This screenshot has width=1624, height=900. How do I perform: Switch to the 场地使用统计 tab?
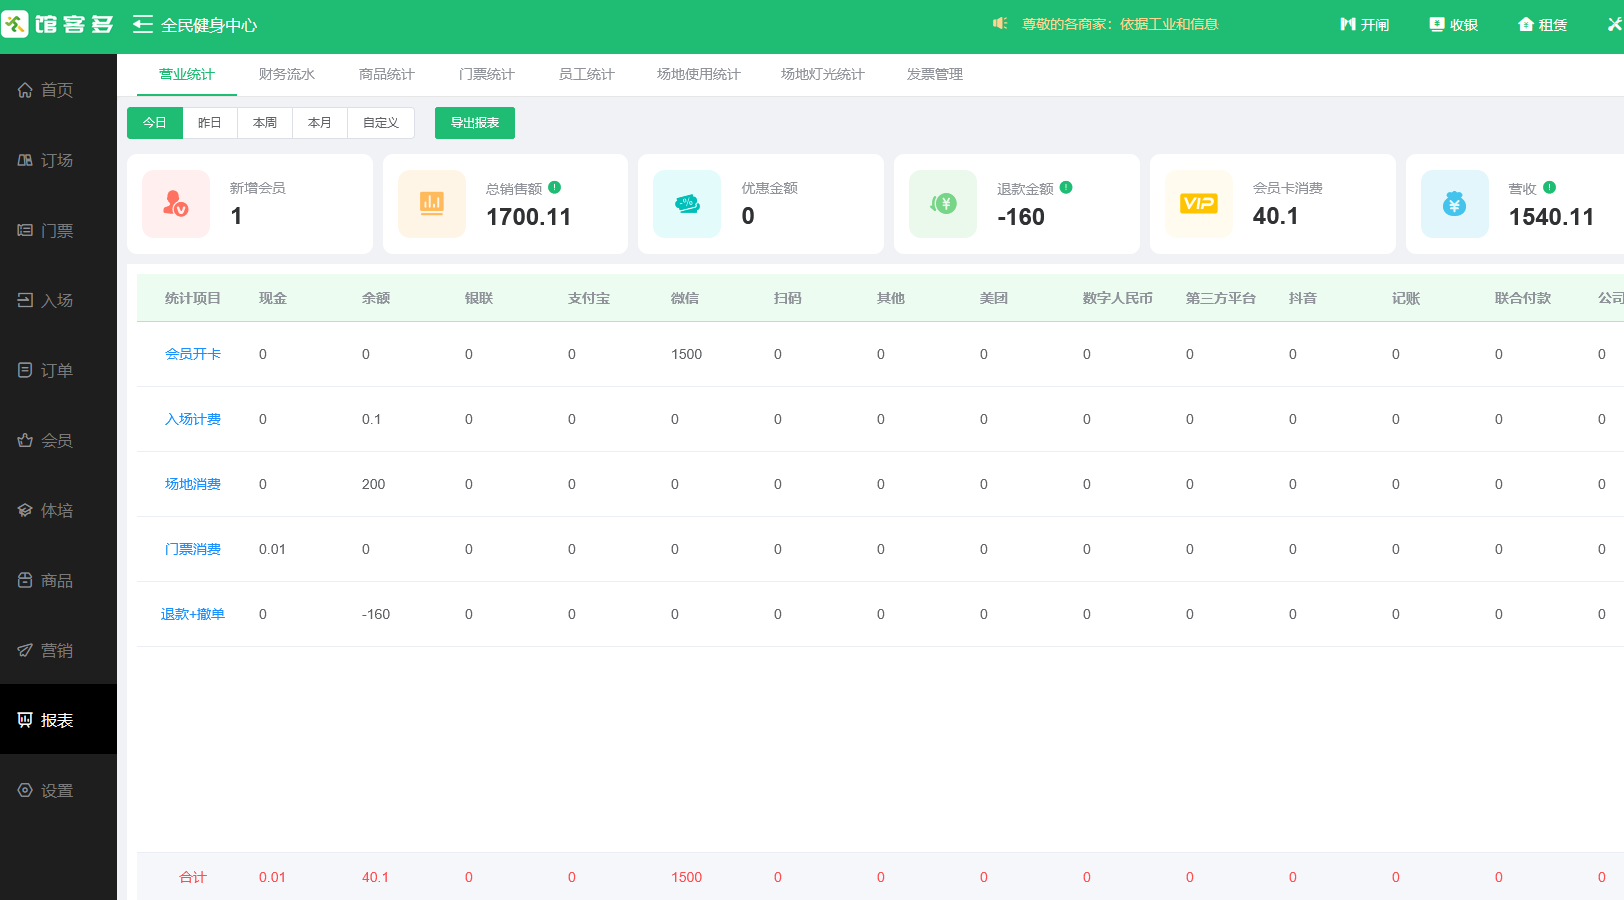[x=699, y=74]
